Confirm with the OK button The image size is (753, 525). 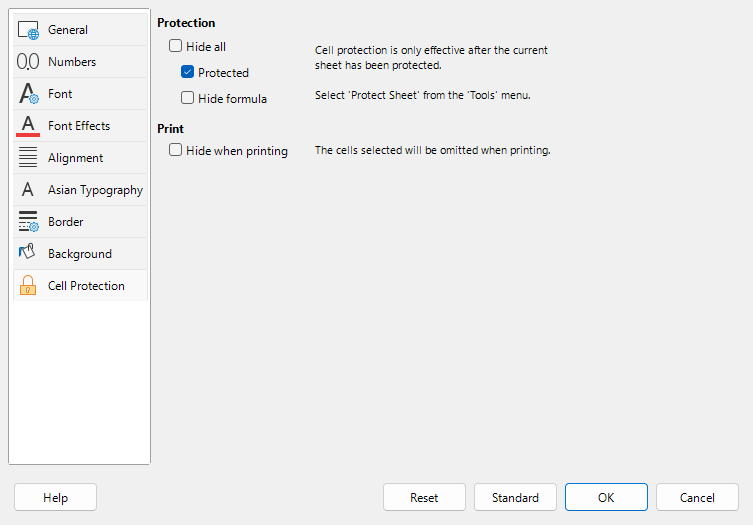click(x=606, y=497)
